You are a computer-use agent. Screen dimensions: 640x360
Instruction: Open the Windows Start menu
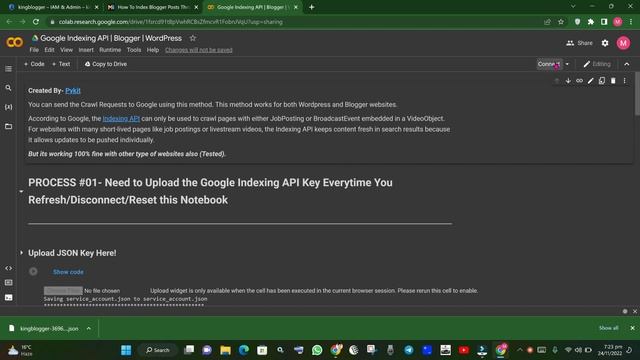click(126, 350)
